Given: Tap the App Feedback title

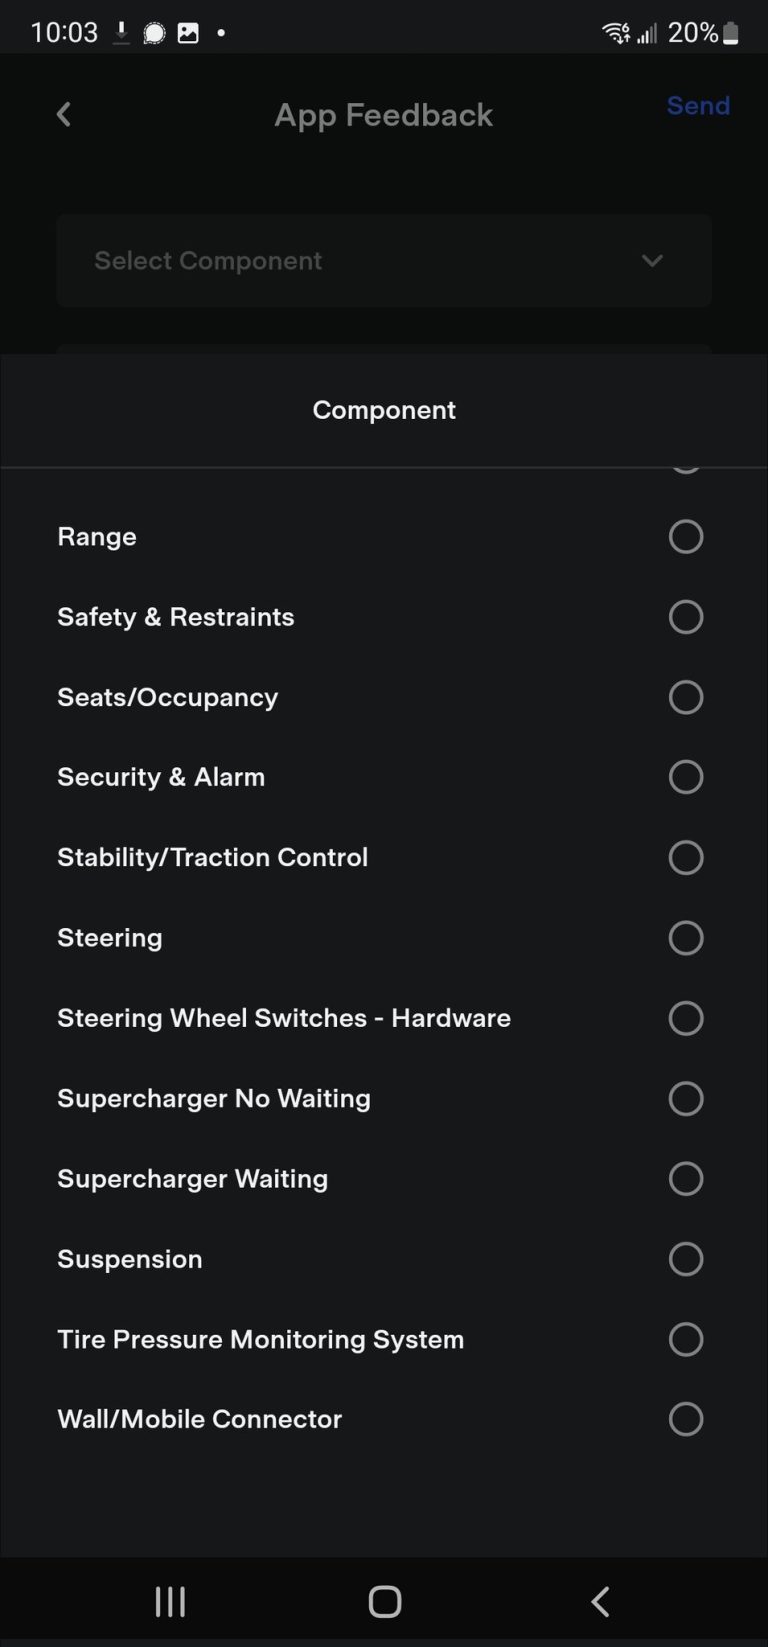Looking at the screenshot, I should tap(383, 114).
